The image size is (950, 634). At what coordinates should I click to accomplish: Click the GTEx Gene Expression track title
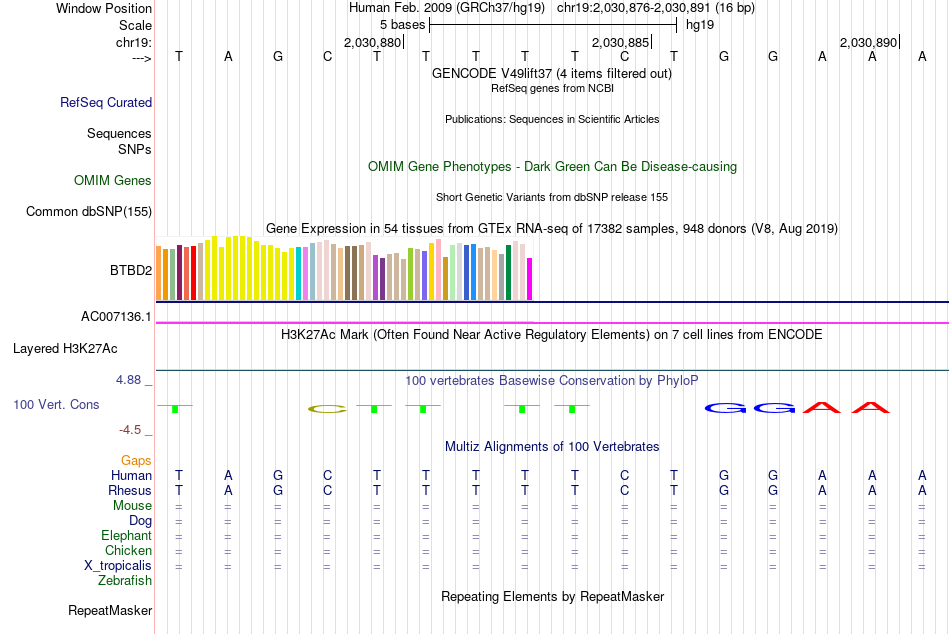pos(552,229)
